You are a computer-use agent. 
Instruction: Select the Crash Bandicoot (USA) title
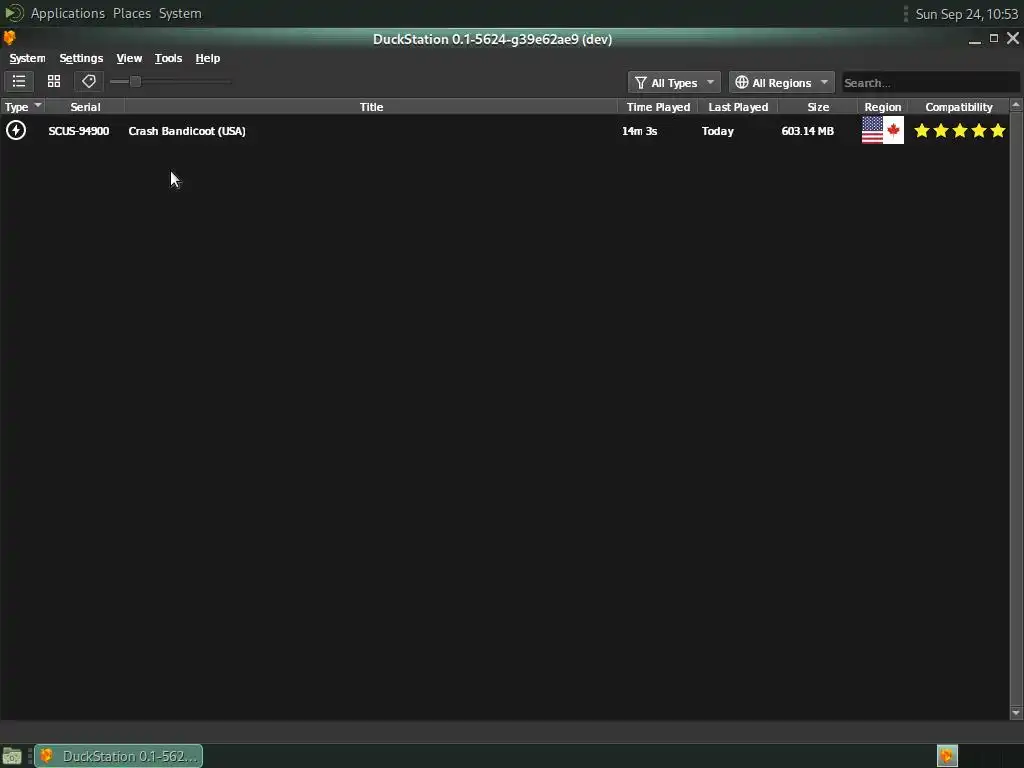(187, 131)
